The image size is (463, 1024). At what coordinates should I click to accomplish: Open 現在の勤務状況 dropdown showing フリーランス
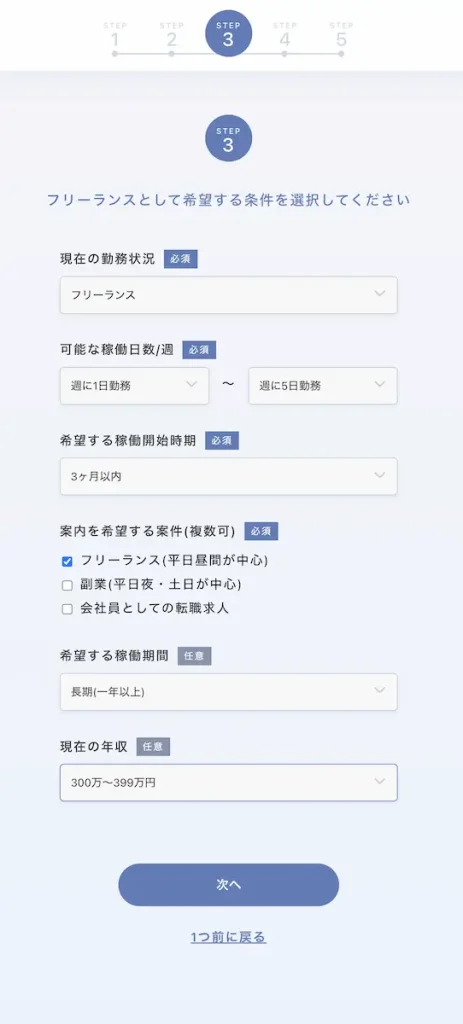point(229,295)
